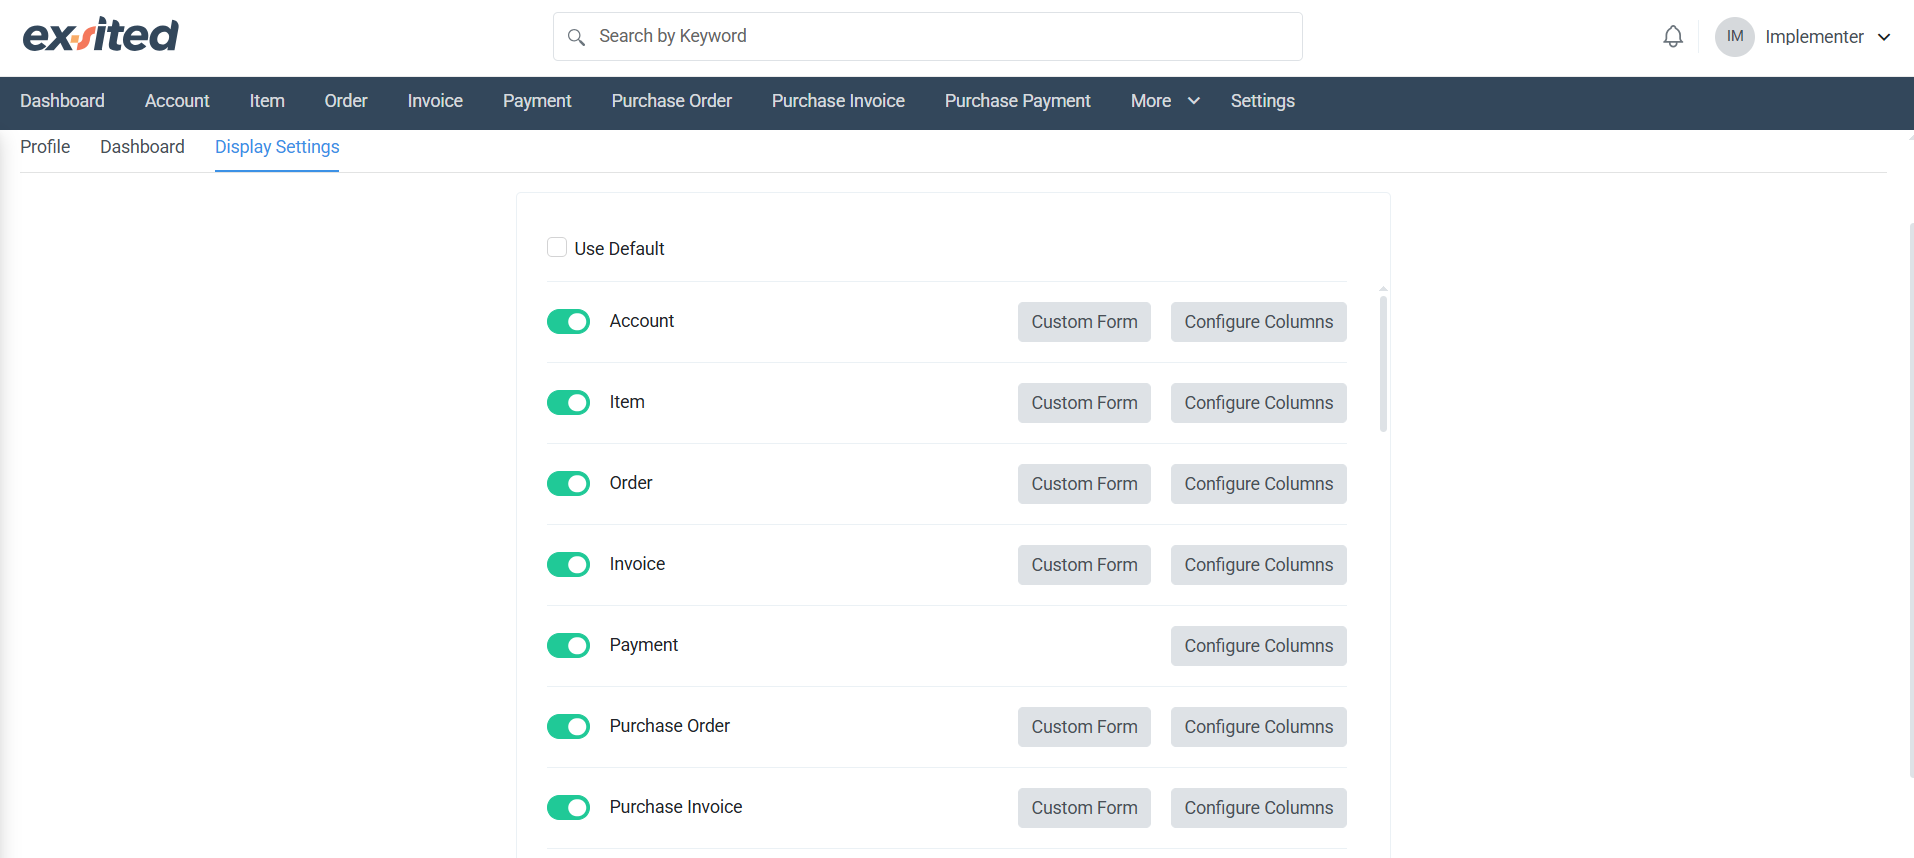Image resolution: width=1914 pixels, height=858 pixels.
Task: Open Custom Form for Order
Action: point(1084,484)
